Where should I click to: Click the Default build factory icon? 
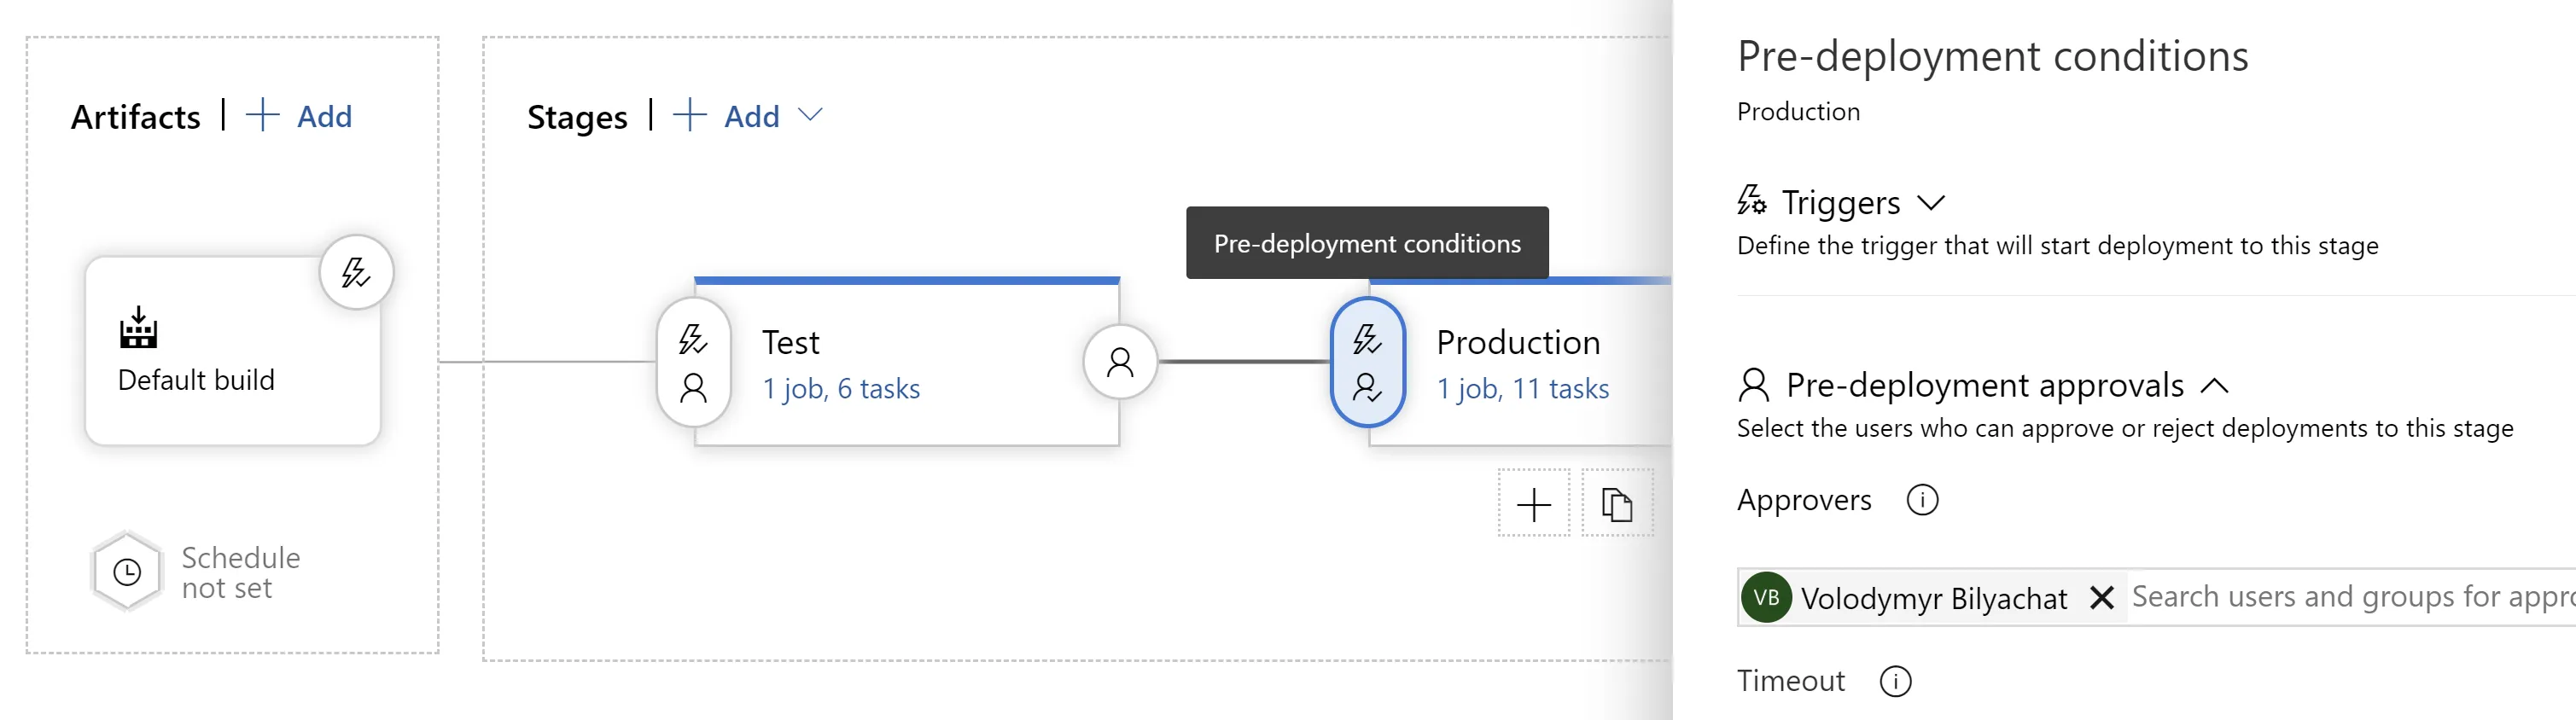pyautogui.click(x=138, y=328)
